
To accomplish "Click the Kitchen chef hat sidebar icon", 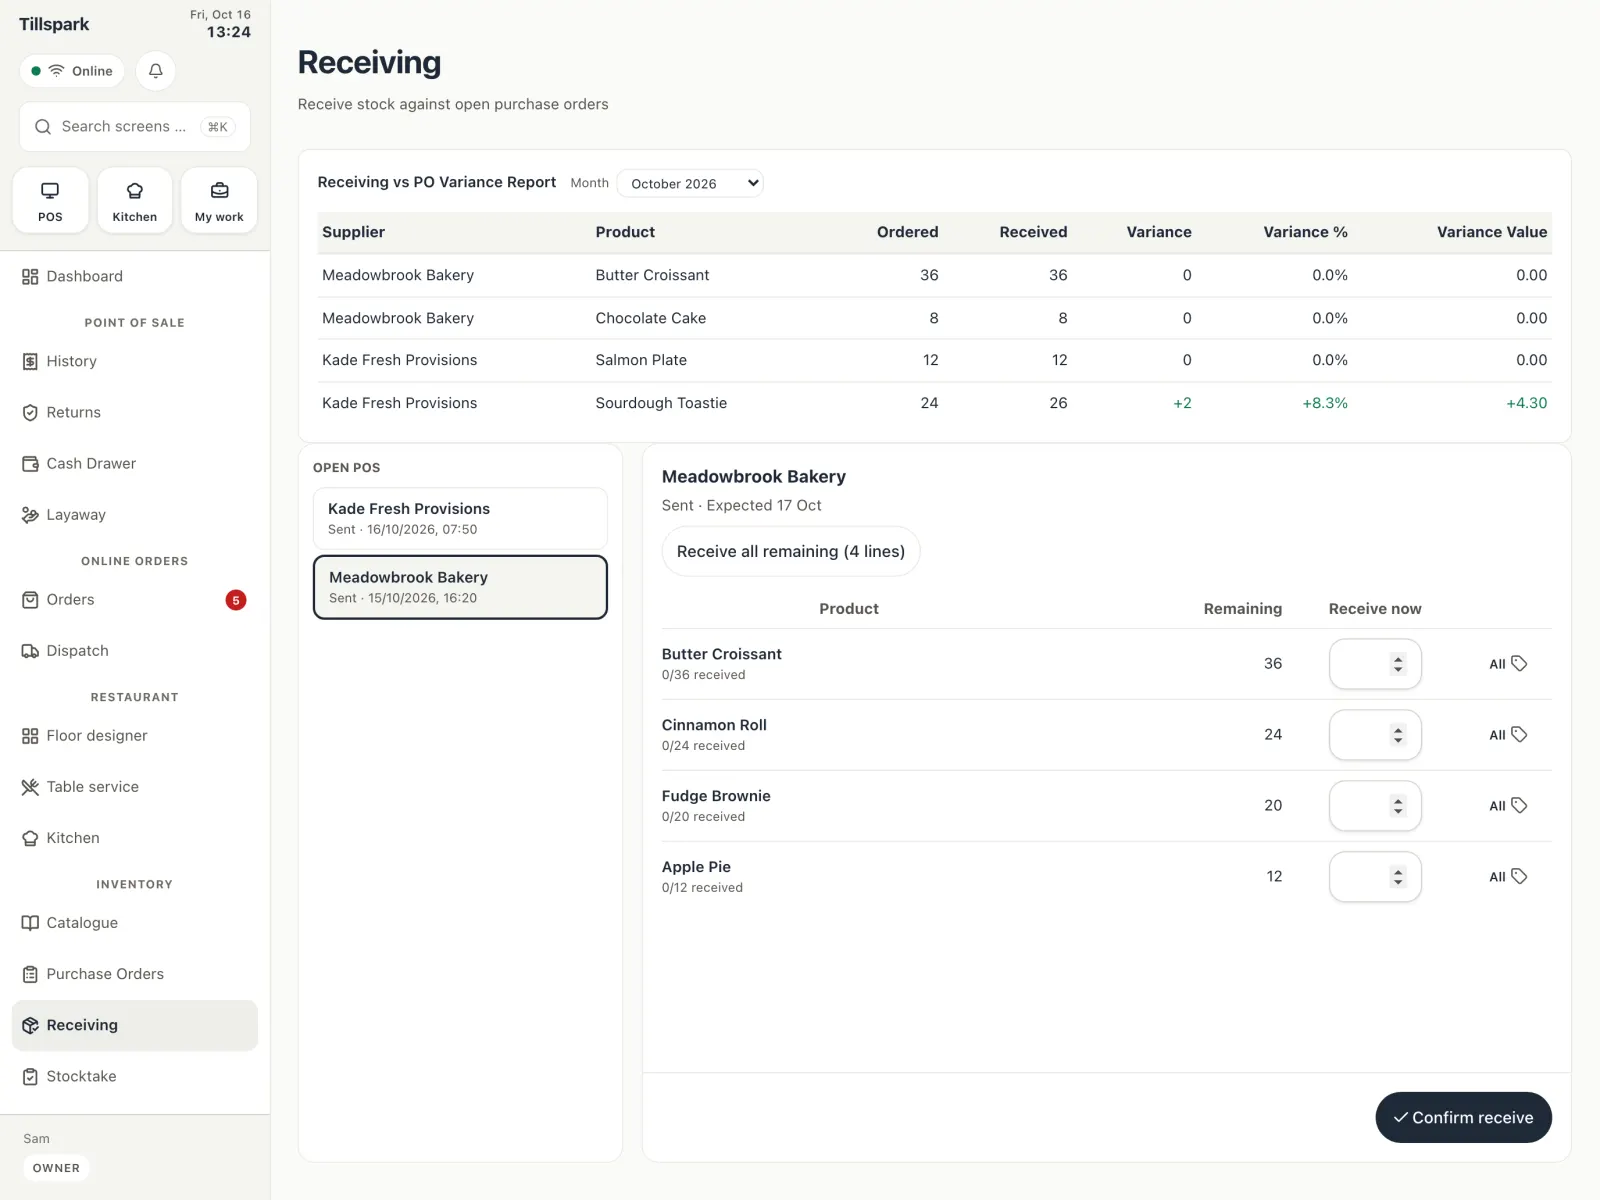I will pos(30,838).
